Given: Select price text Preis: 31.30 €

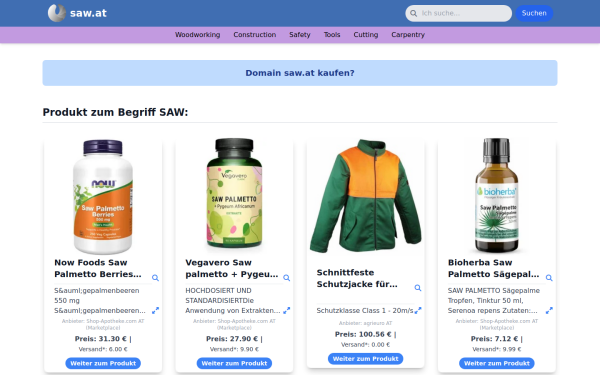Looking at the screenshot, I should pos(101,339).
